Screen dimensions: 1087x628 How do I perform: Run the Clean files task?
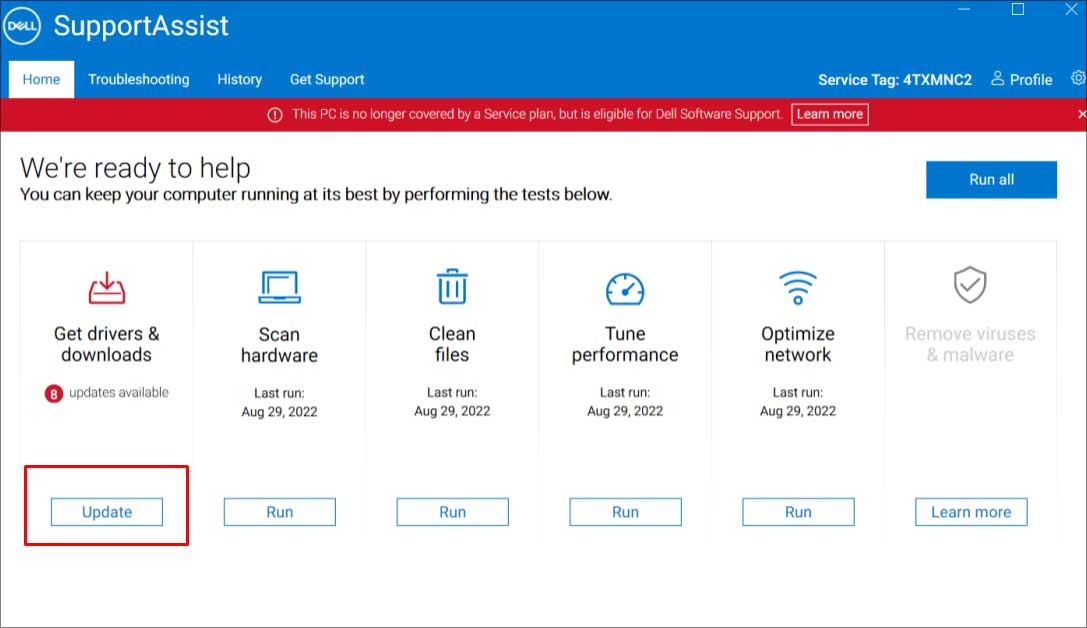click(x=453, y=512)
